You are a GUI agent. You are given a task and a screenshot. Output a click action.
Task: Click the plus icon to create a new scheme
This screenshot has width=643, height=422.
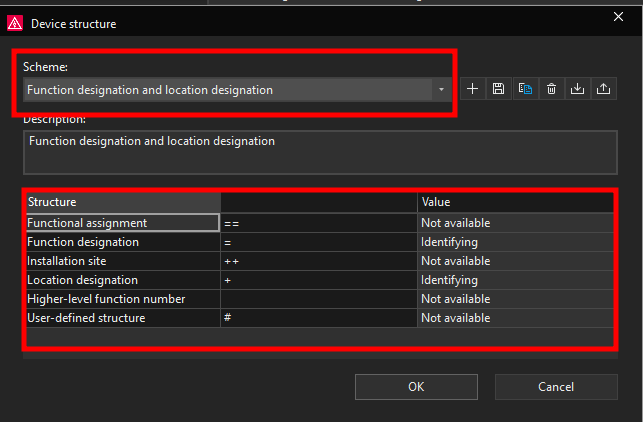pos(473,89)
